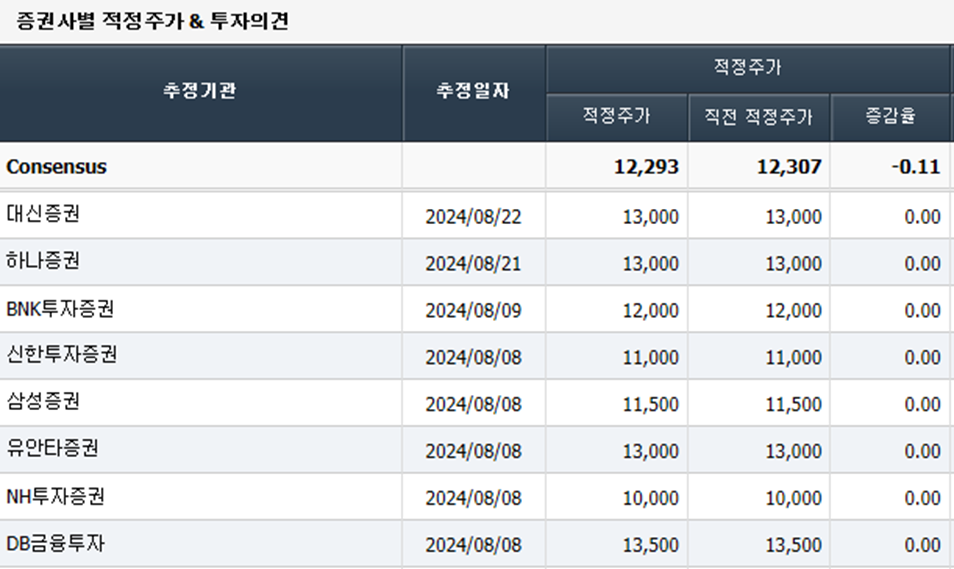Select the 유안타증권 row name
Viewport: 954px width, 569px height.
tap(52, 448)
